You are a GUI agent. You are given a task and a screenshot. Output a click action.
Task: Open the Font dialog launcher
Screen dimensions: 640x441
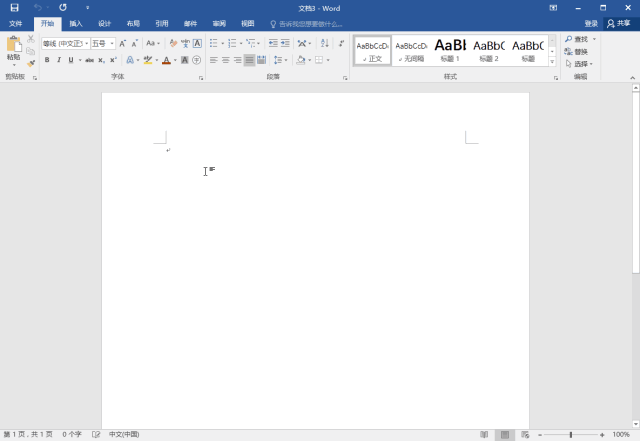tap(201, 78)
